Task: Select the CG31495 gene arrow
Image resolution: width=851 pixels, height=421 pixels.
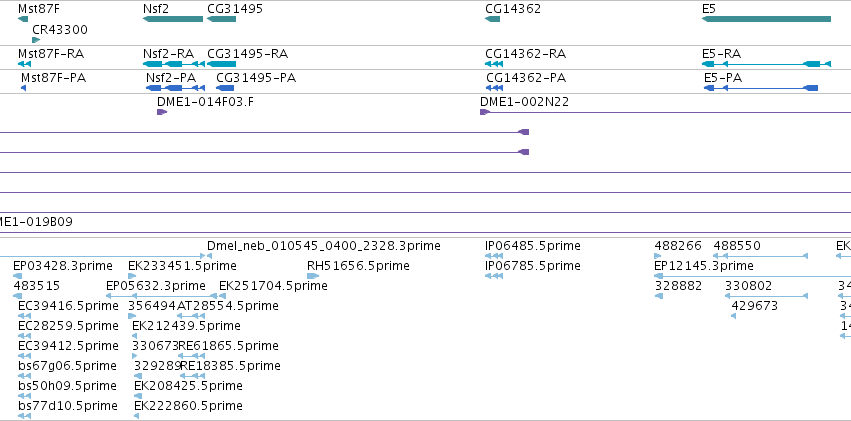Action: [x=221, y=19]
